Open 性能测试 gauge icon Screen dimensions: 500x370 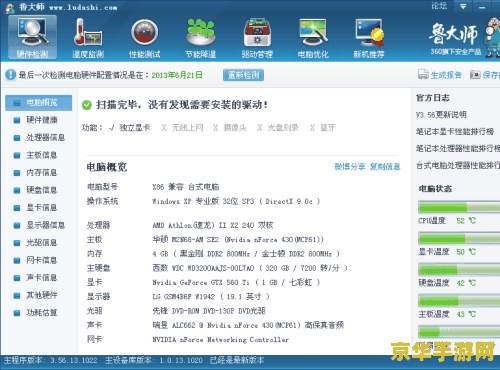click(145, 37)
